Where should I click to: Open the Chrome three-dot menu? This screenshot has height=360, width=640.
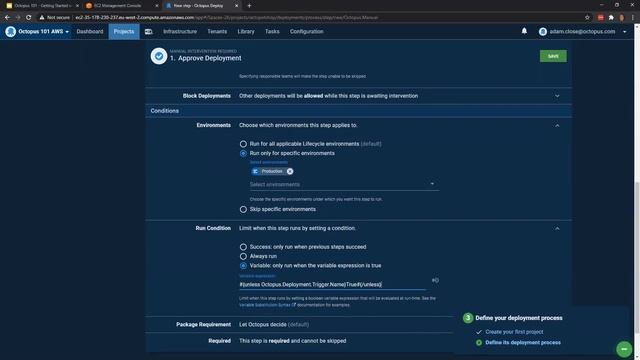[633, 18]
